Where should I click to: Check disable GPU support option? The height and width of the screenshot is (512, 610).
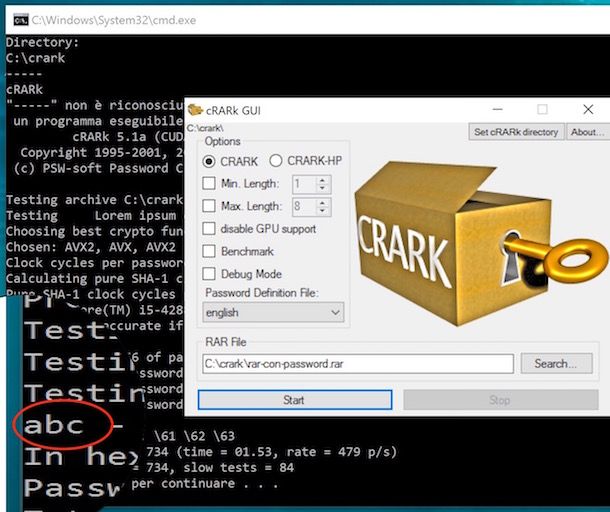click(209, 229)
